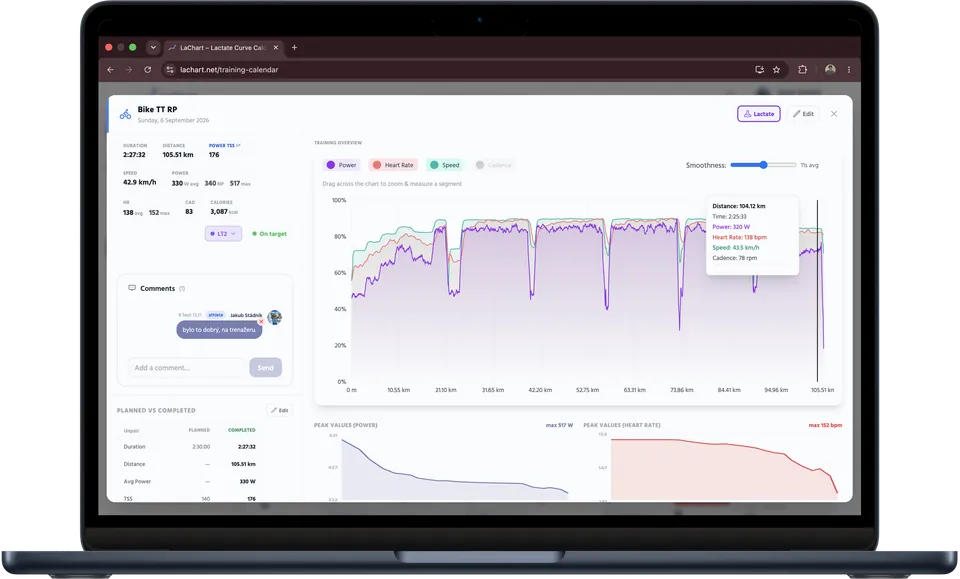The image size is (960, 579).
Task: Open the browser Extensions puzzle icon
Action: (803, 70)
